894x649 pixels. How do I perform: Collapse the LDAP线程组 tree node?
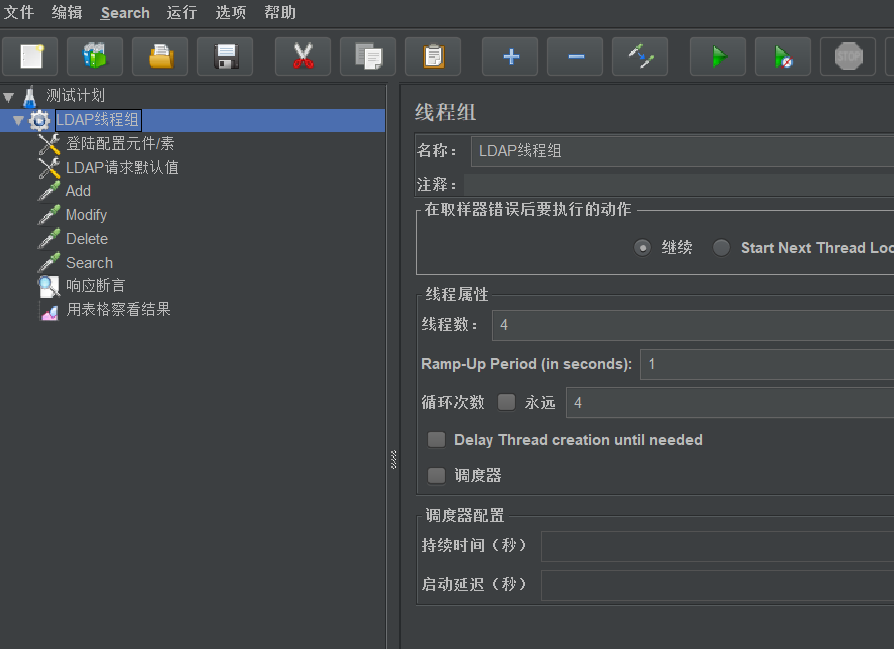coord(18,121)
